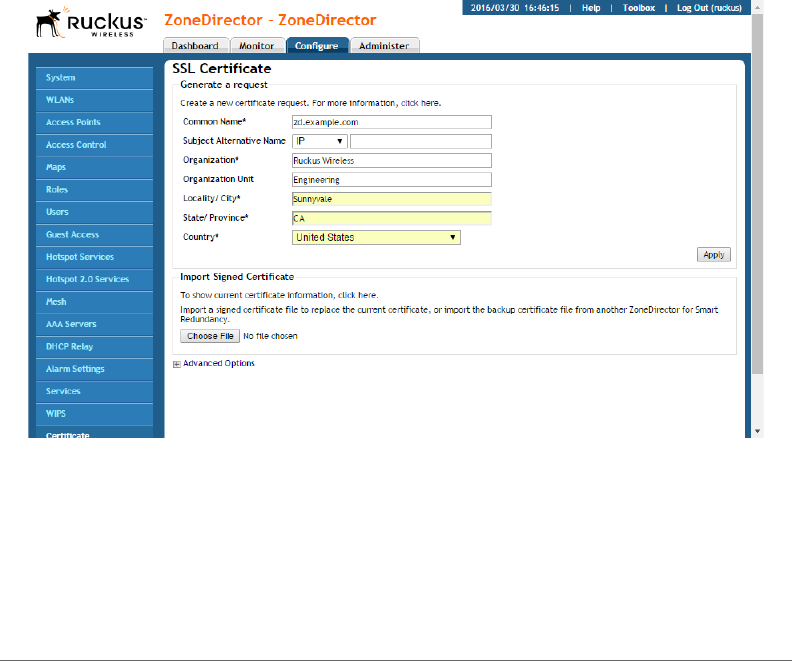Viewport: 792px width, 661px height.
Task: Select the Configure tab
Action: (x=317, y=45)
